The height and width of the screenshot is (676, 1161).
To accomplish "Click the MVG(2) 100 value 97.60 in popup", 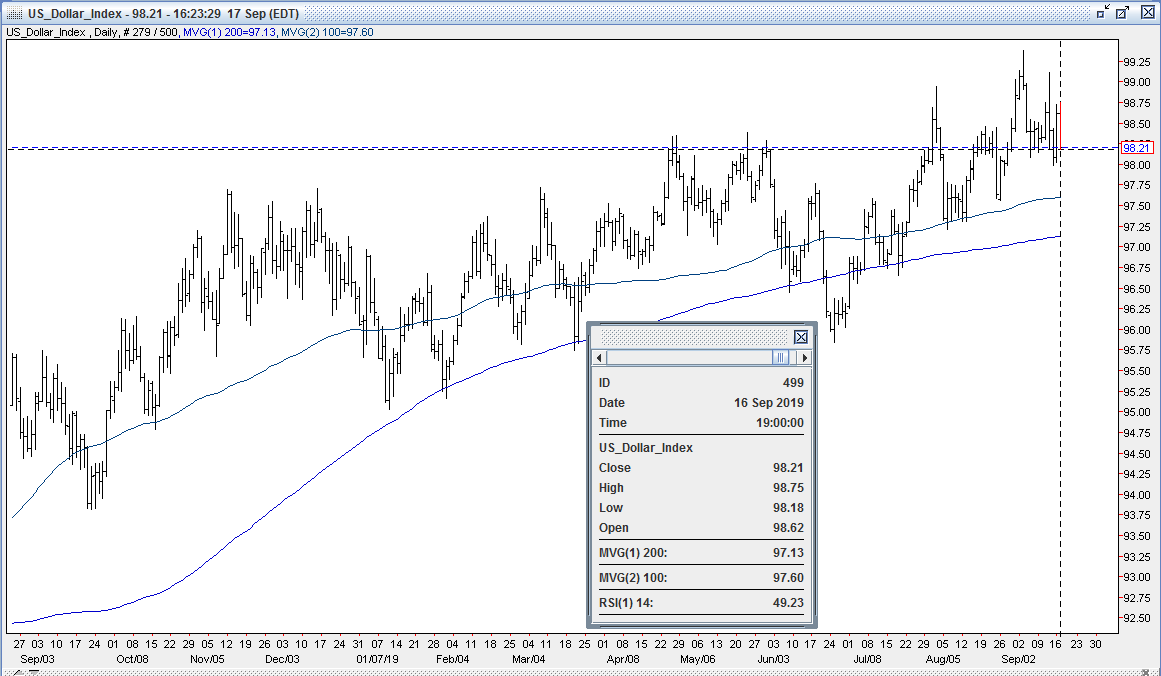I will 789,578.
